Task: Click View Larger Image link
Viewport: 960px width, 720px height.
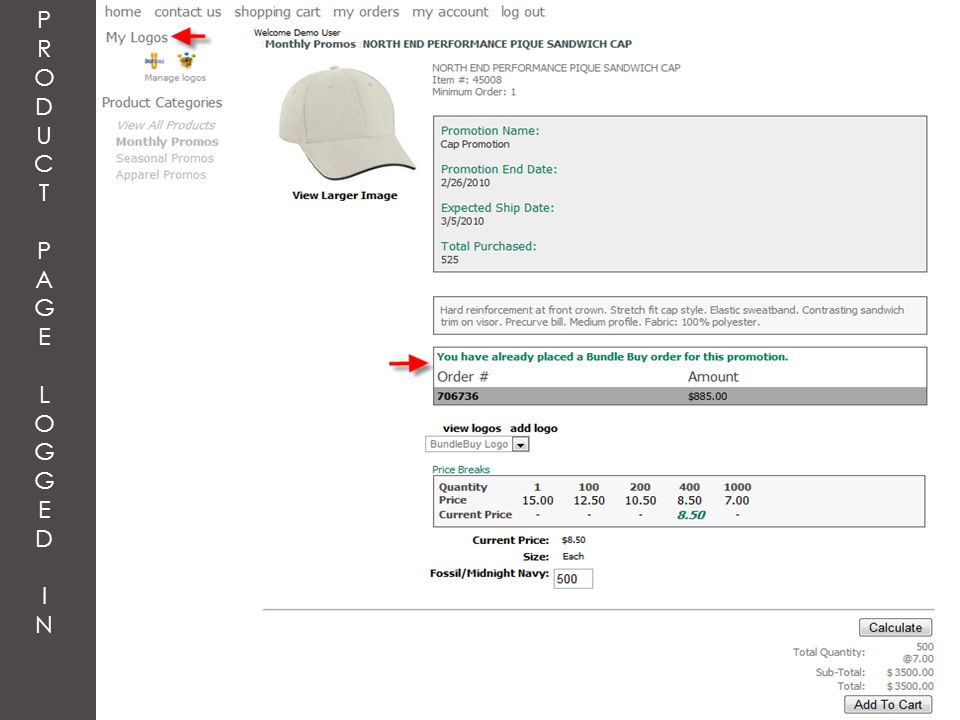Action: point(345,195)
